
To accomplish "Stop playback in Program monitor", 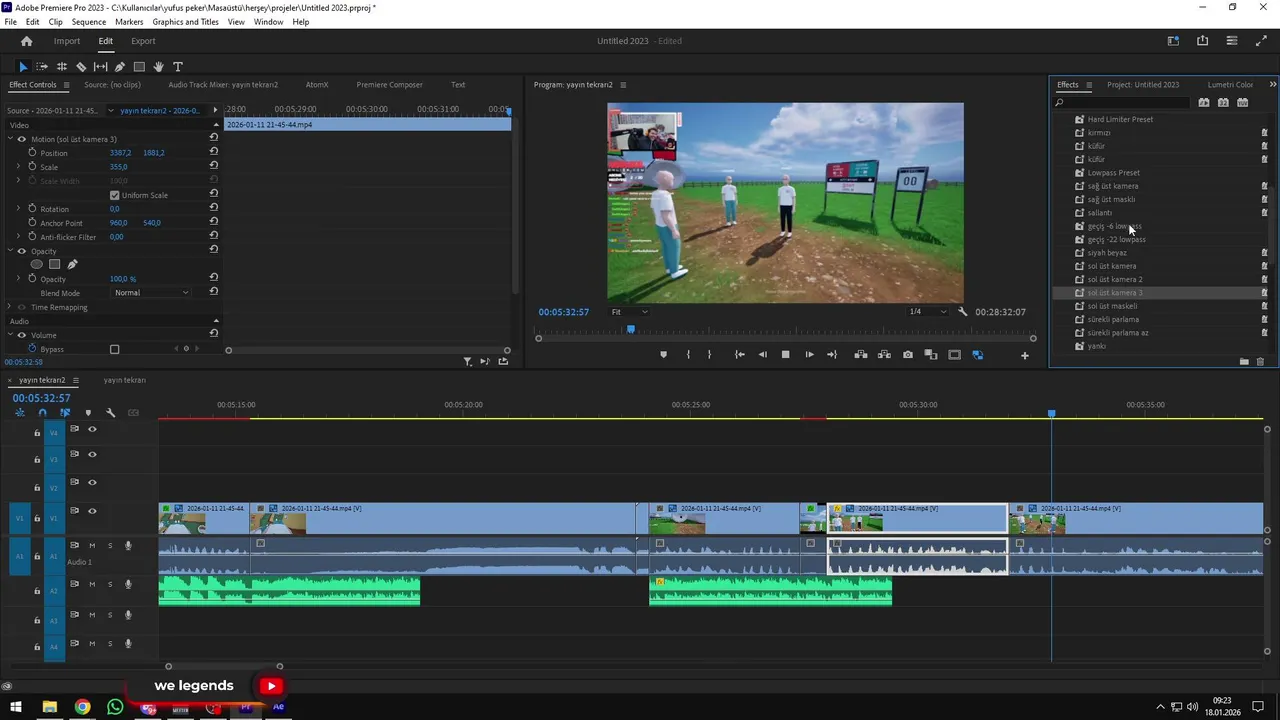I will click(785, 354).
